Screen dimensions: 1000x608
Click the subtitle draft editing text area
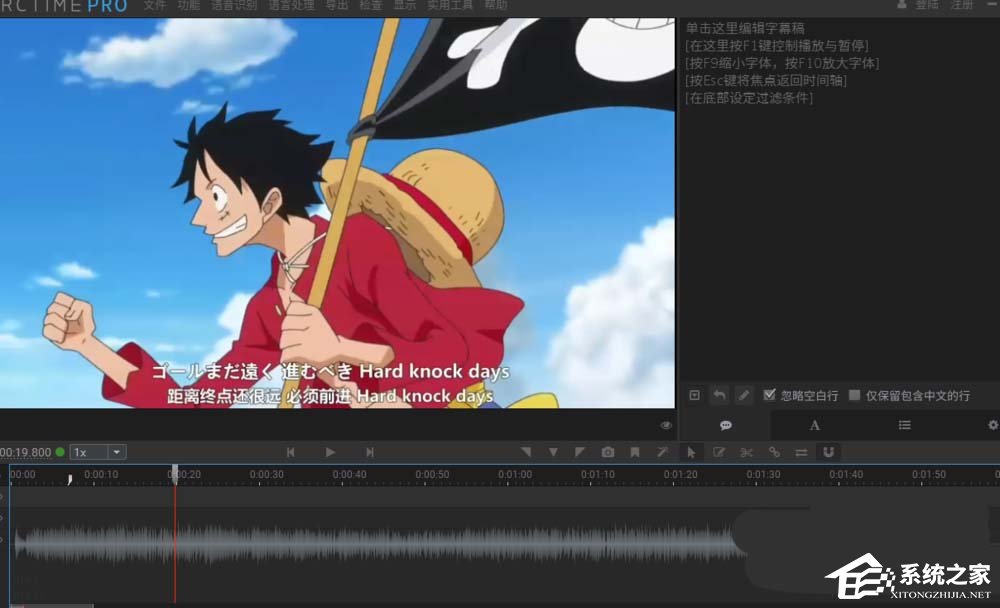coord(839,201)
